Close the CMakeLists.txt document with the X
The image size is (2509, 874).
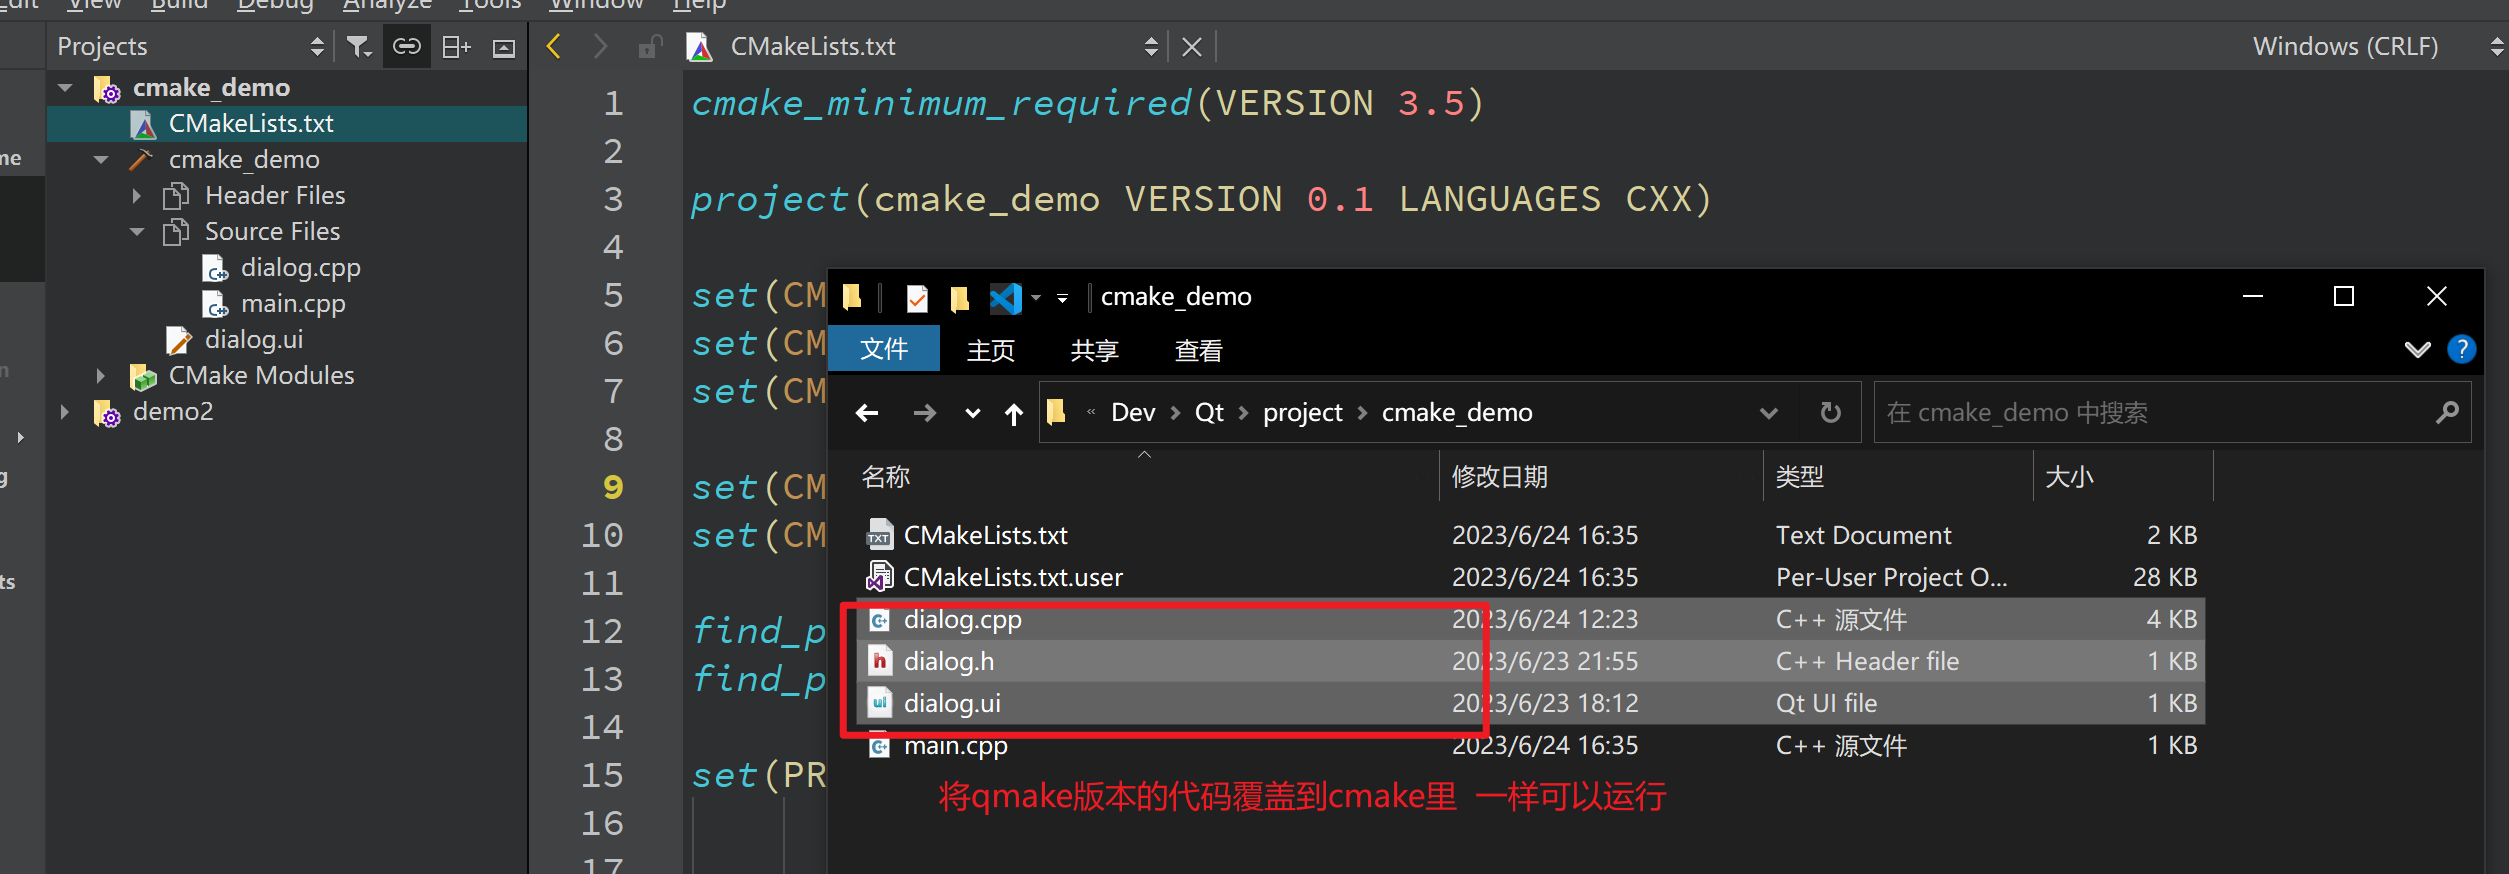pos(1191,46)
